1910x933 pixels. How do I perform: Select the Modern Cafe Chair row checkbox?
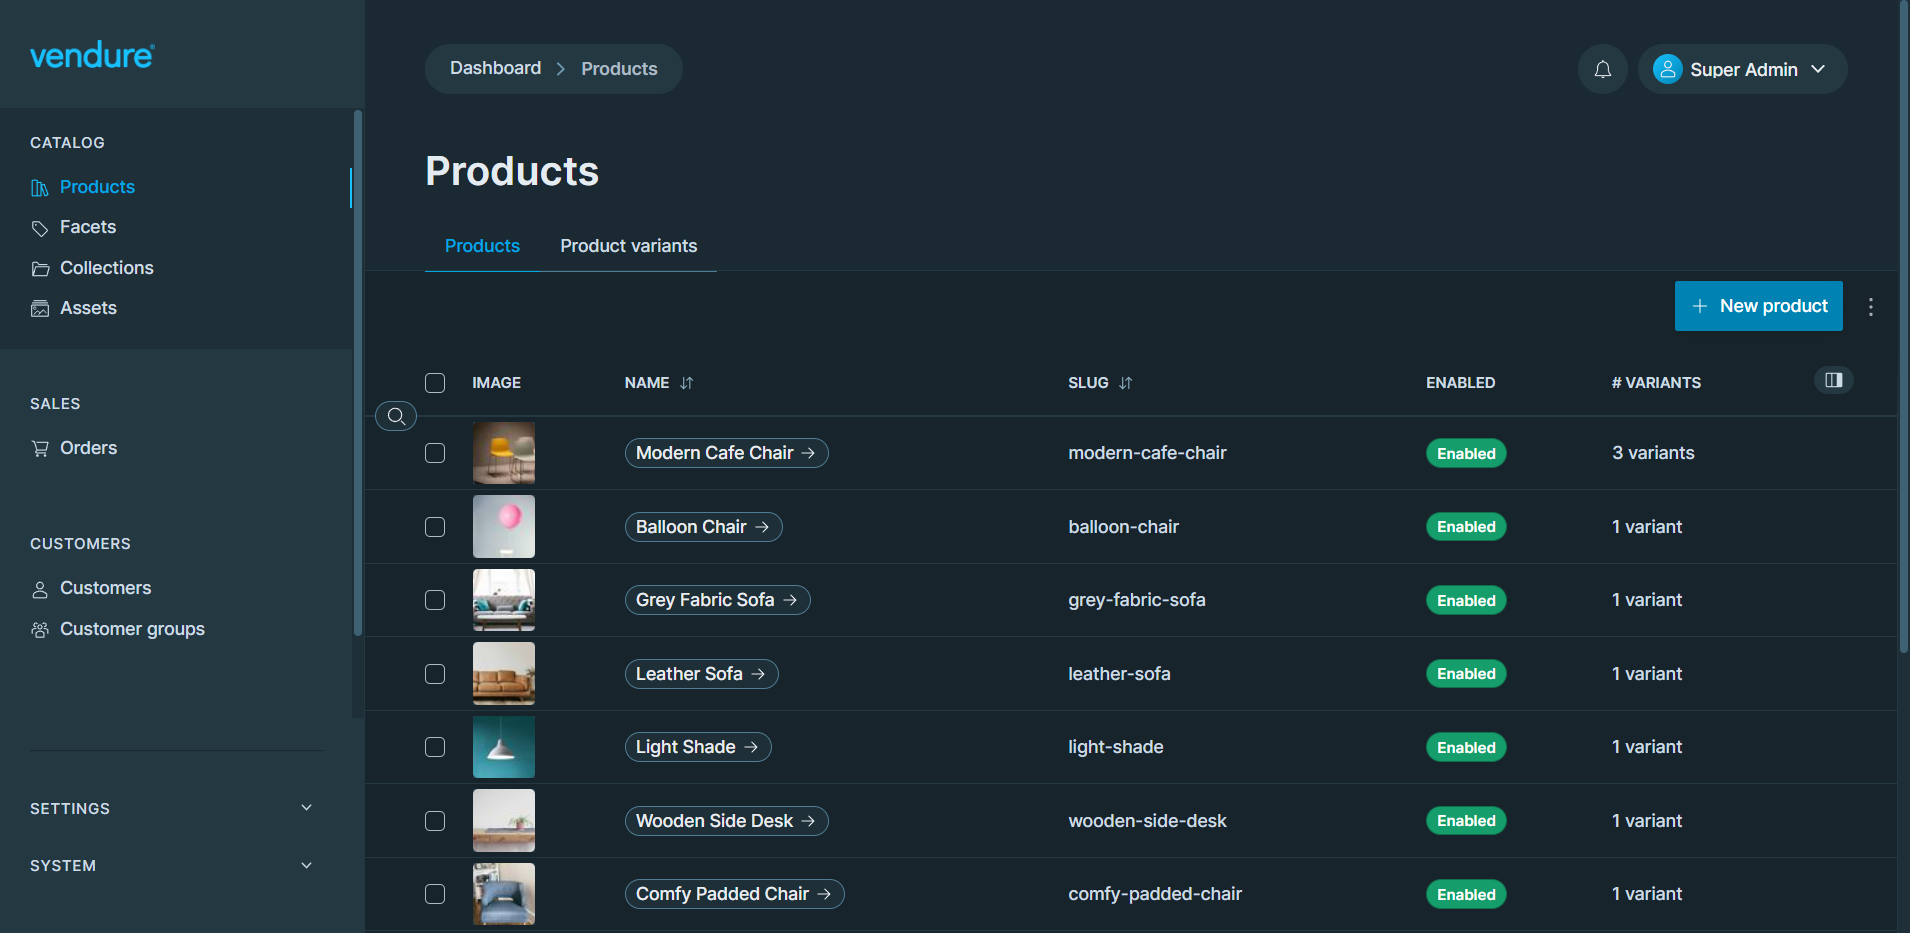(435, 453)
